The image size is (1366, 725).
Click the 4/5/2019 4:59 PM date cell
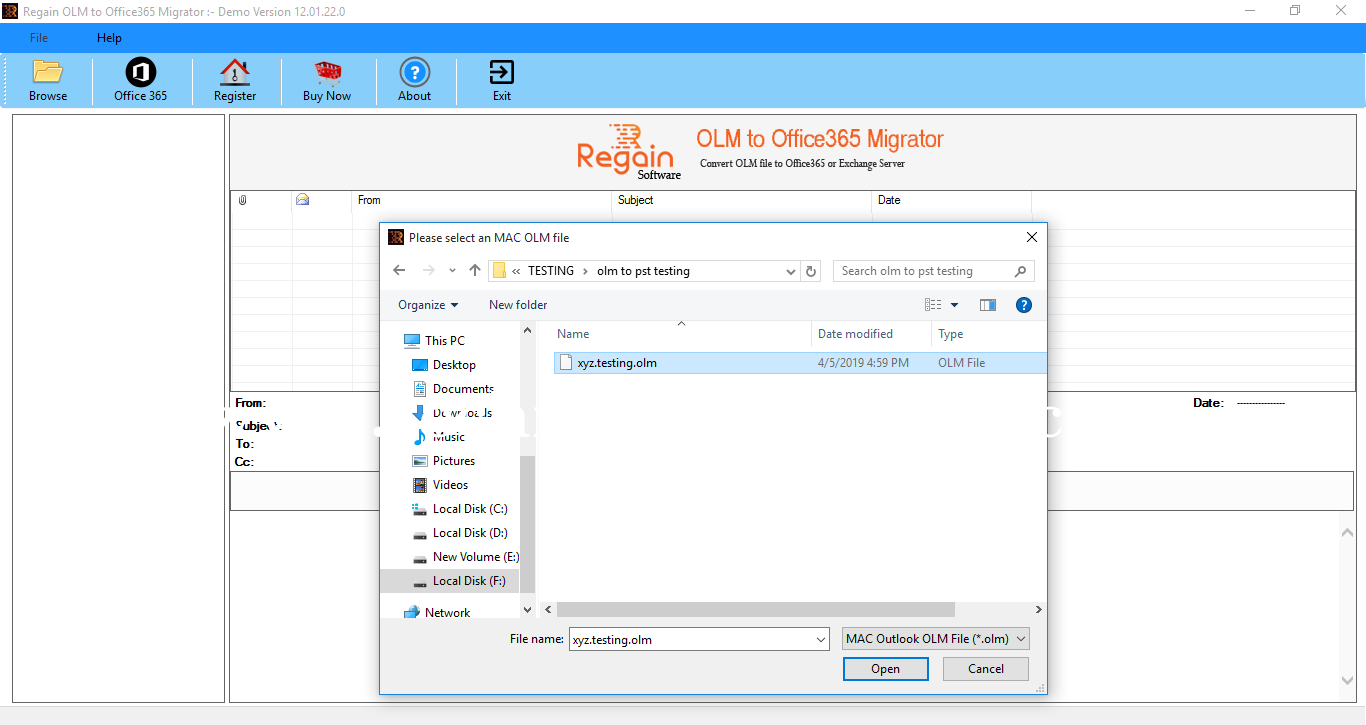coord(863,363)
